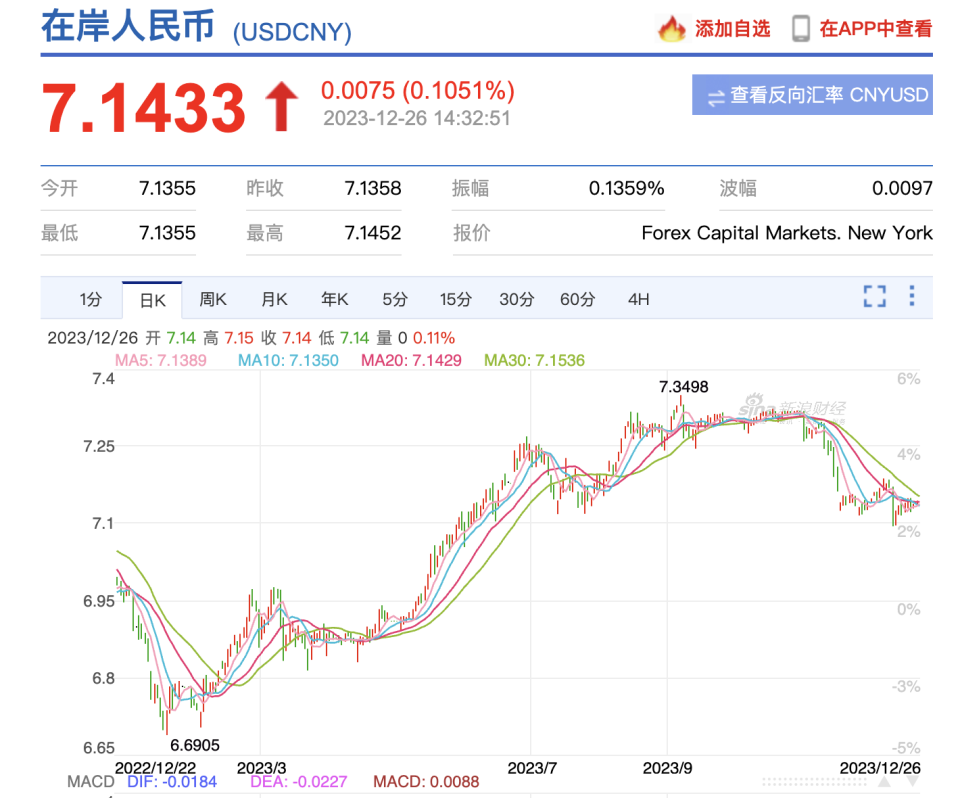Viewport: 960px width, 798px height.
Task: Click the 查看反向汇率 CNYUSD button
Action: [x=812, y=95]
